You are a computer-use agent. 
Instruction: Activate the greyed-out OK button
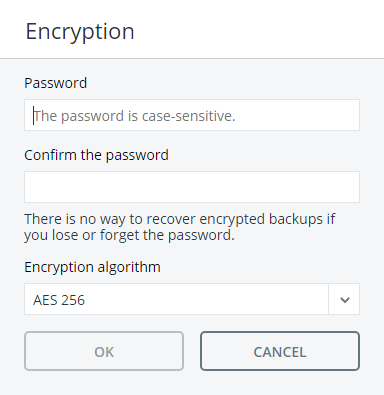tap(104, 351)
